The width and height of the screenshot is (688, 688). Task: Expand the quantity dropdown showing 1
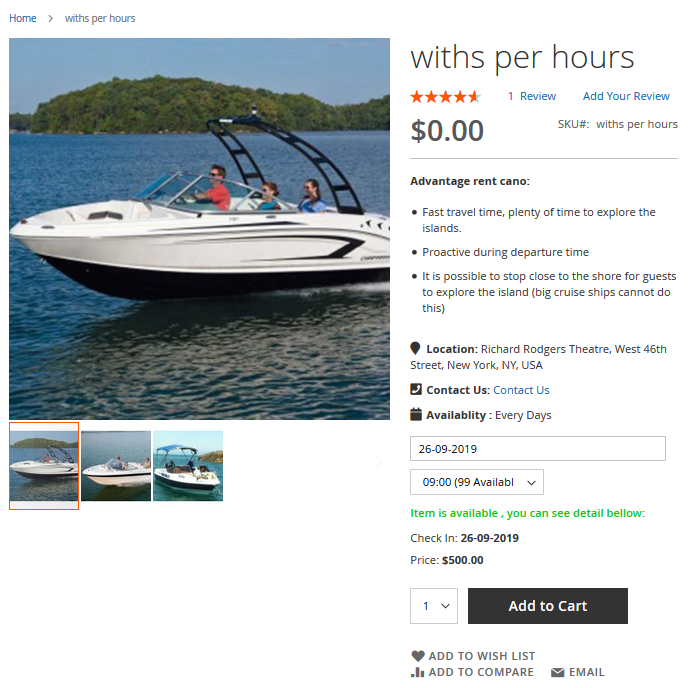coord(434,606)
